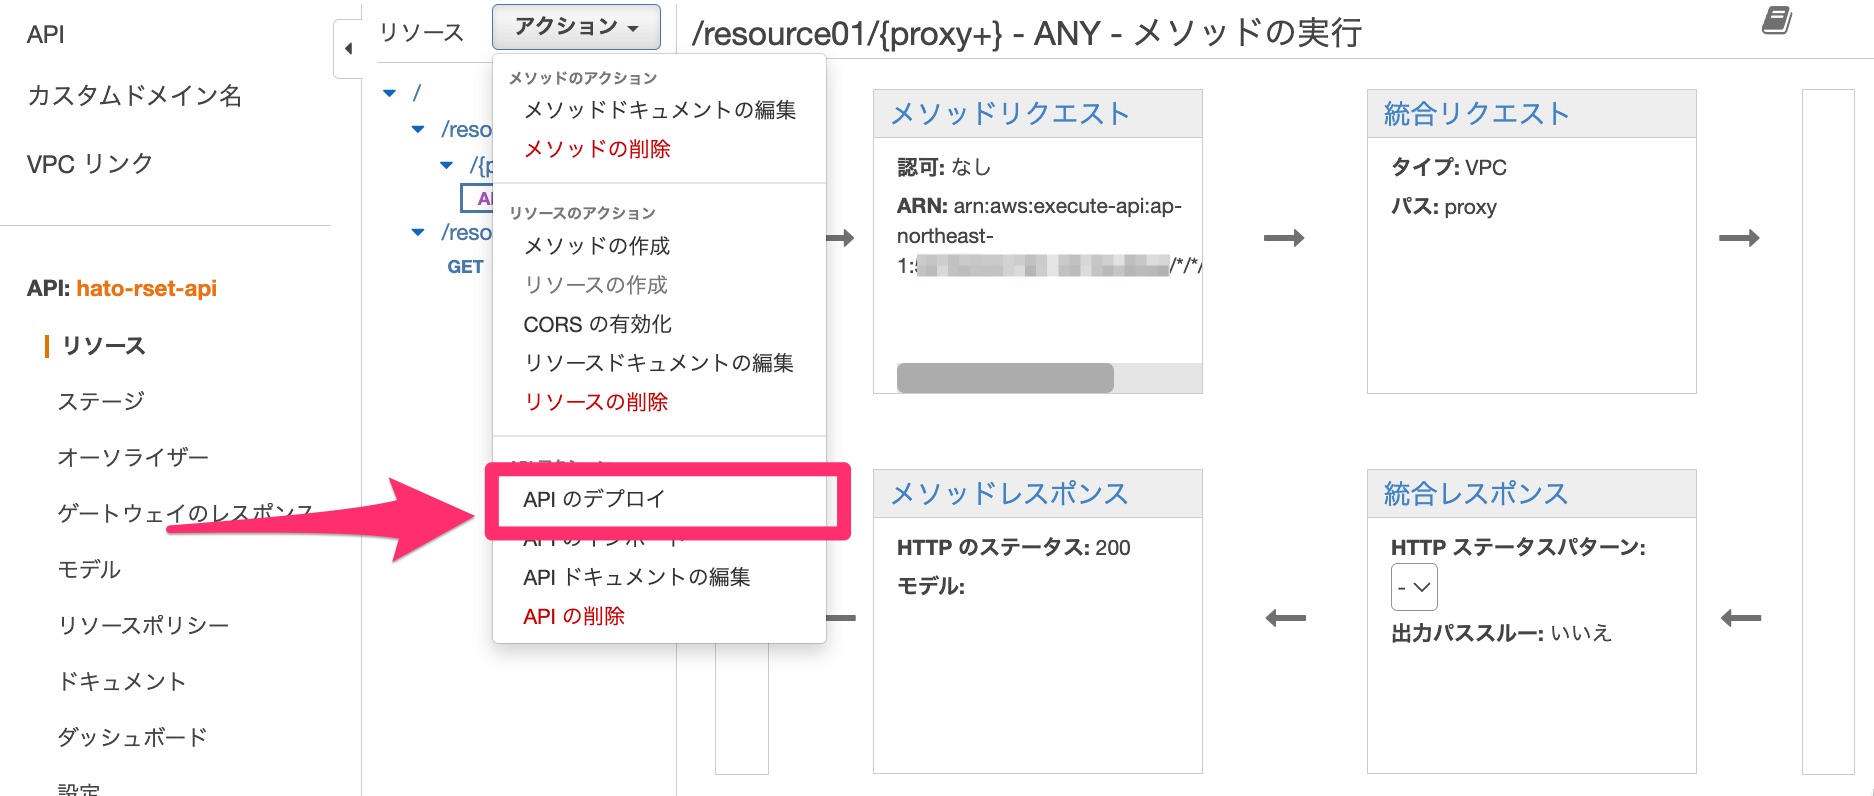Open the HTTP ステータスパターン dropdown

[x=1414, y=587]
